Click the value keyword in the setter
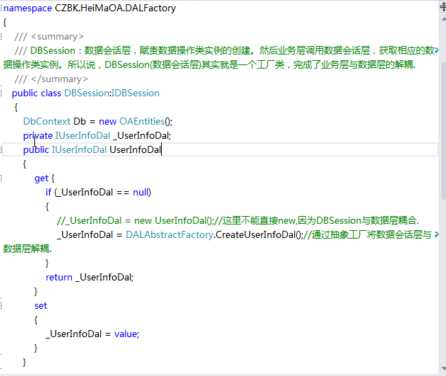Screen dimensions: 446x376 tap(126, 334)
